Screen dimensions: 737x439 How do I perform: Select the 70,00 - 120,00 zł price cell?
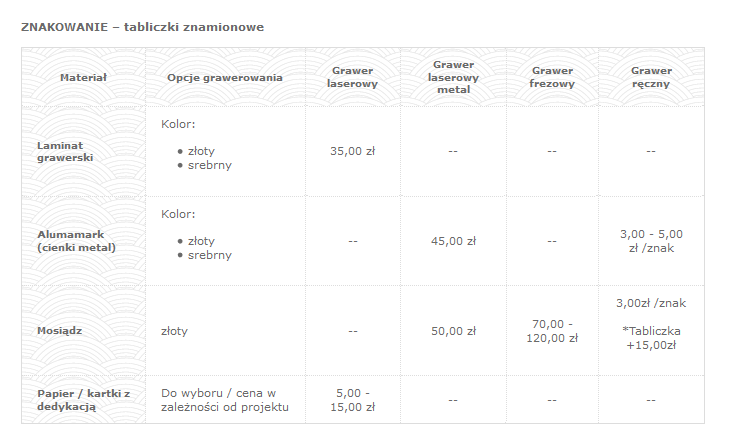[x=552, y=331]
